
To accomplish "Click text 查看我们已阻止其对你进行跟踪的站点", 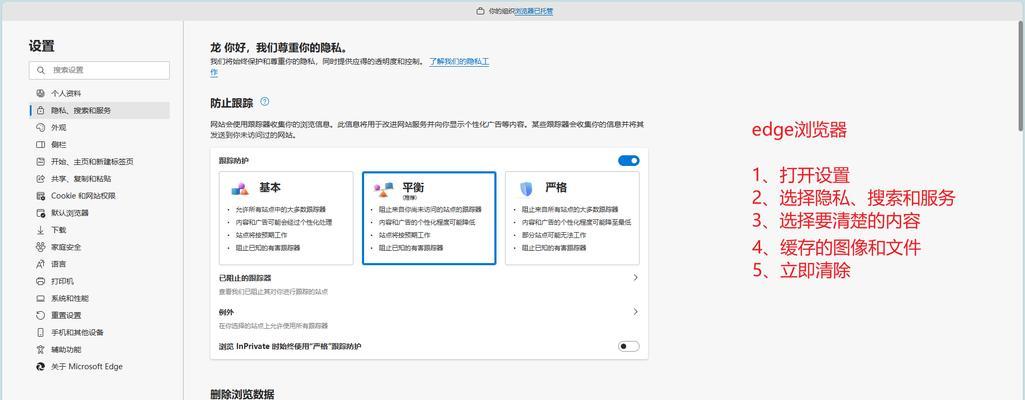I will click(x=273, y=292).
